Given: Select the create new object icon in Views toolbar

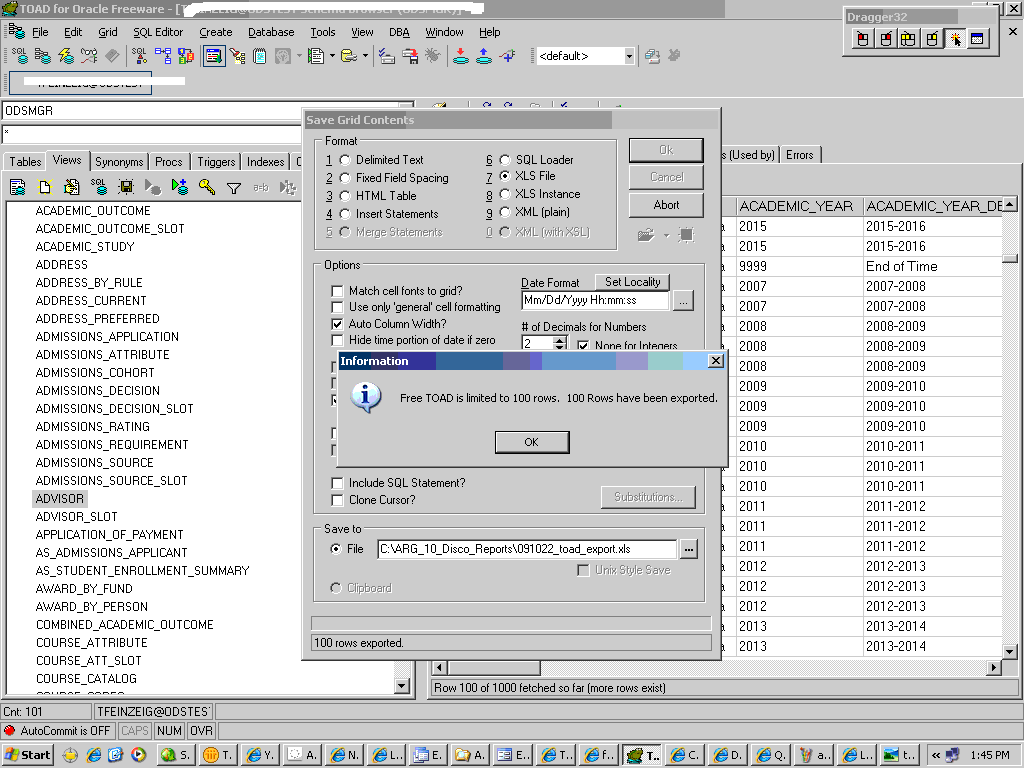Looking at the screenshot, I should coord(44,188).
